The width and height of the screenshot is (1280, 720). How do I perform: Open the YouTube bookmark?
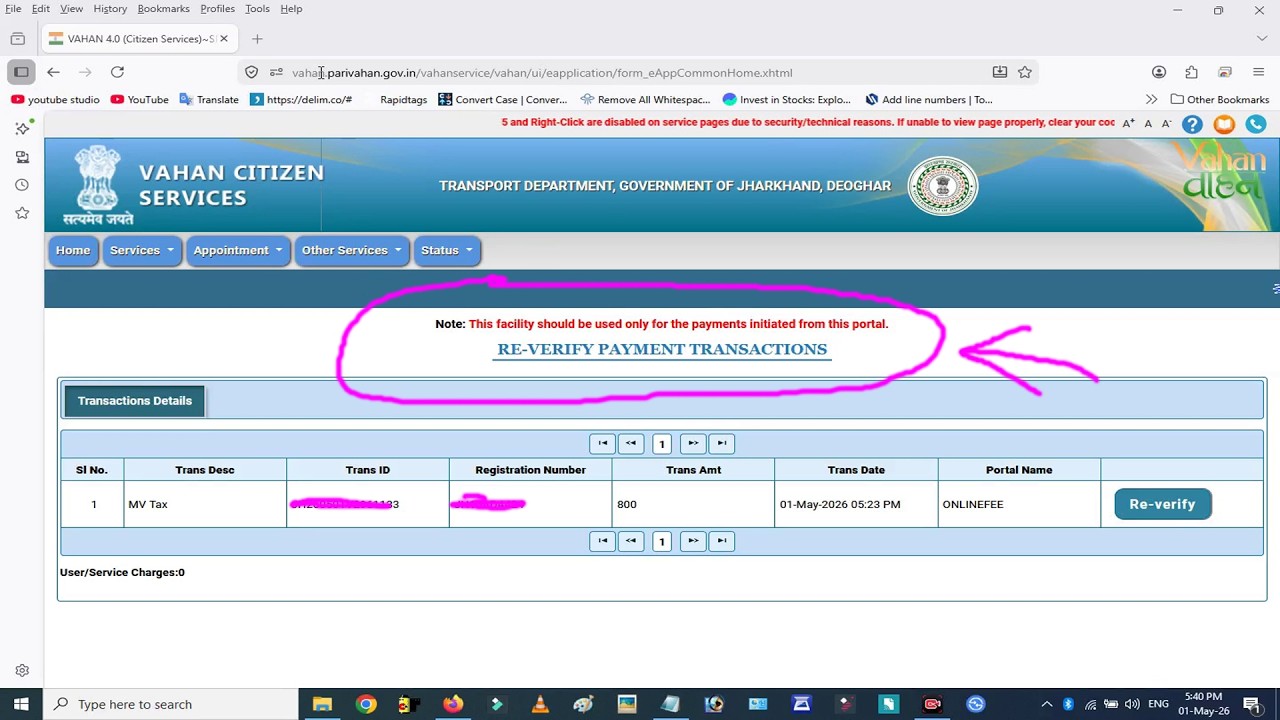click(x=139, y=99)
